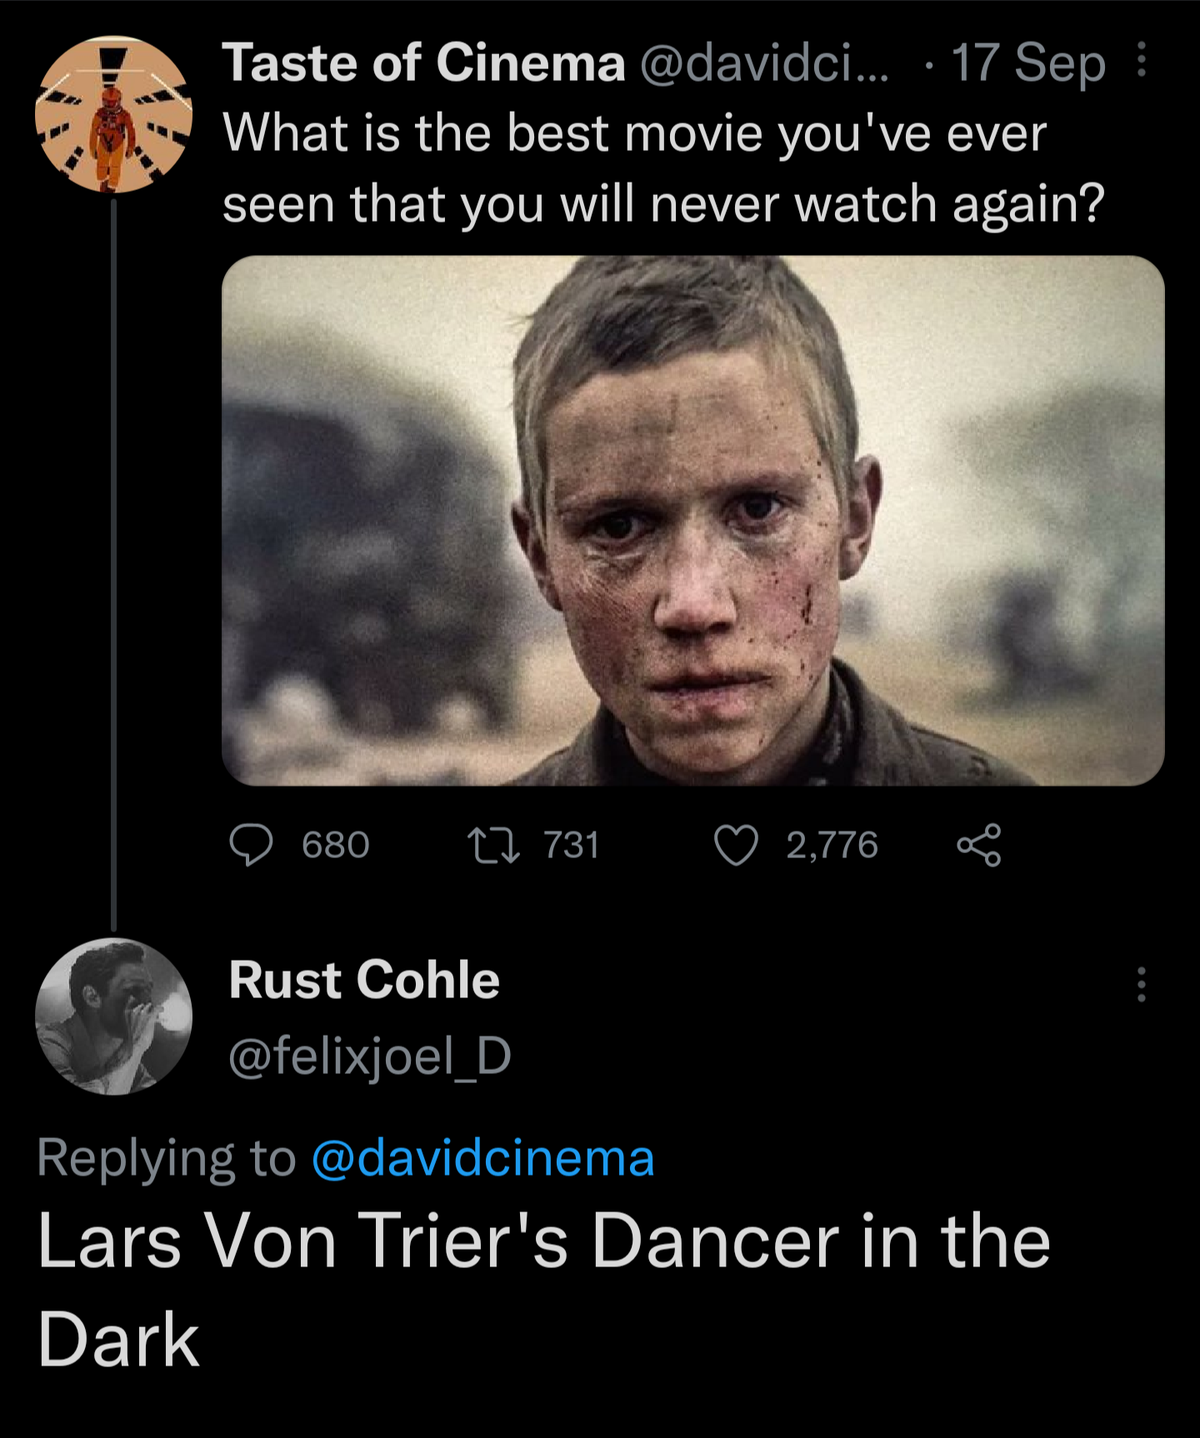Screen dimensions: 1200x1438
Task: Open Rust Cohle's profile picture
Action: coord(113,1016)
